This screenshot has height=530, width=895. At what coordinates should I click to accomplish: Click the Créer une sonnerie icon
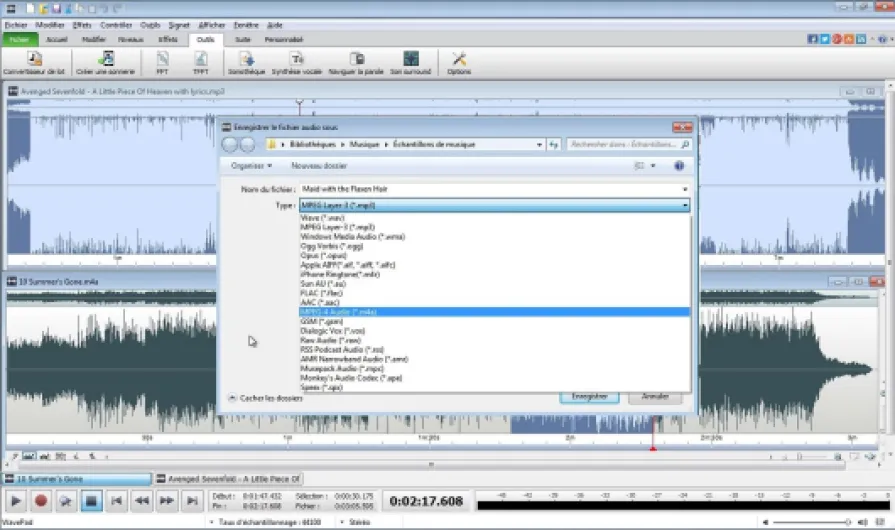(x=106, y=60)
